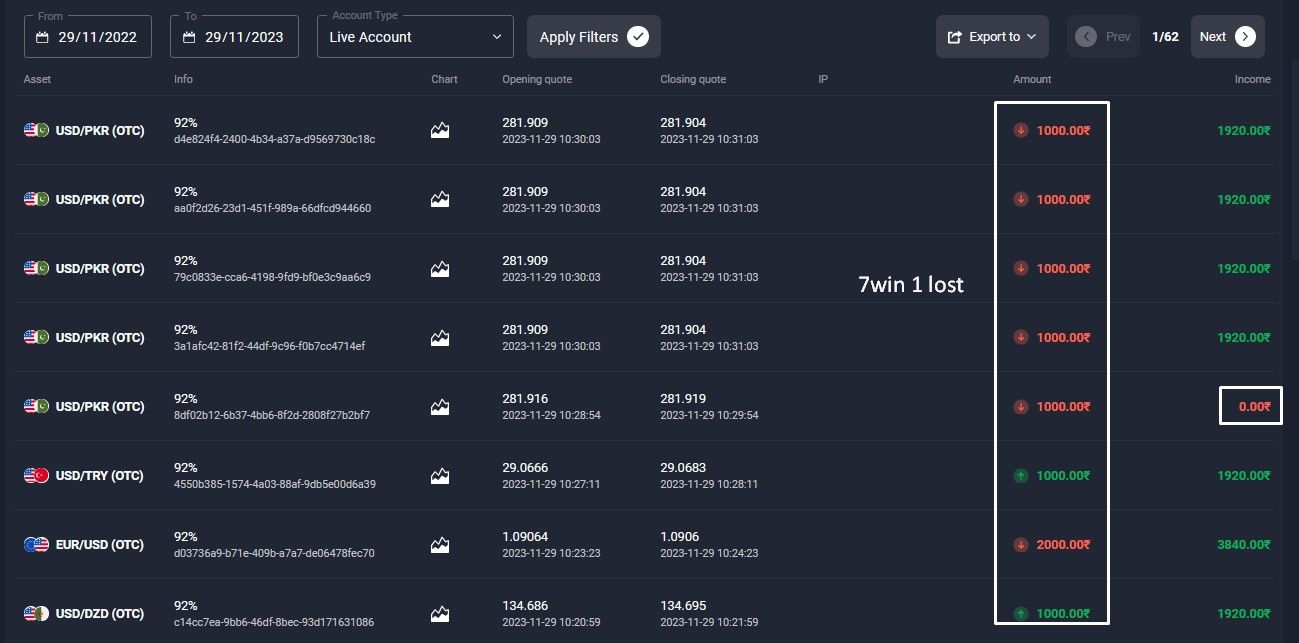Viewport: 1299px width, 643px height.
Task: Click the Next page arrow icon
Action: tap(1245, 37)
